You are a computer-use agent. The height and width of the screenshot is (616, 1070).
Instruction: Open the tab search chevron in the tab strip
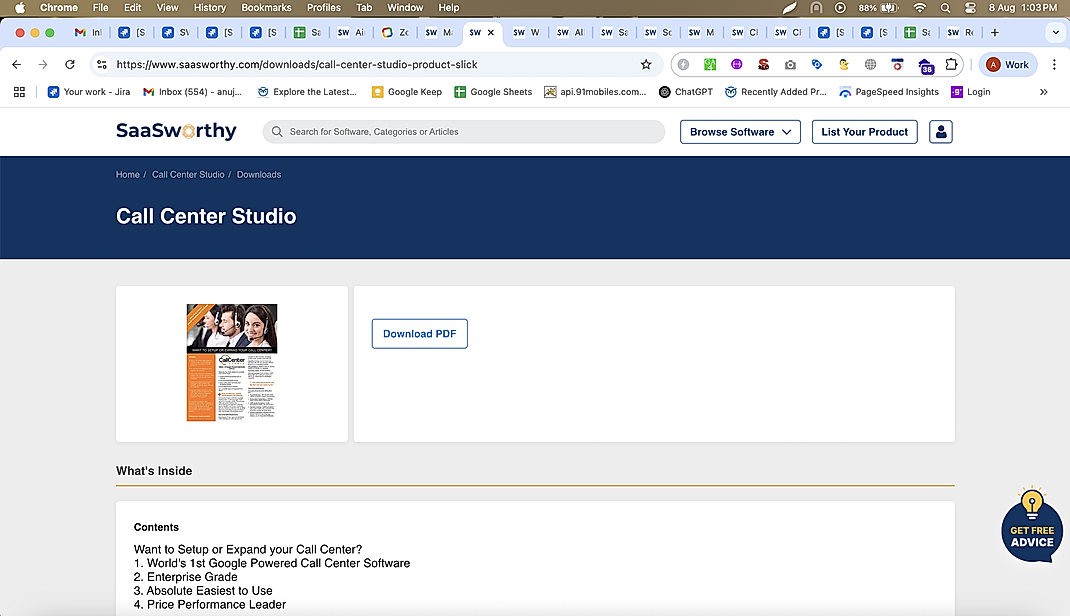coord(1055,32)
